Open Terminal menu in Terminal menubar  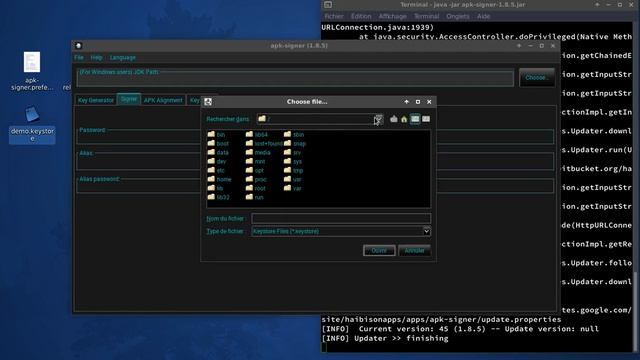[x=426, y=16]
